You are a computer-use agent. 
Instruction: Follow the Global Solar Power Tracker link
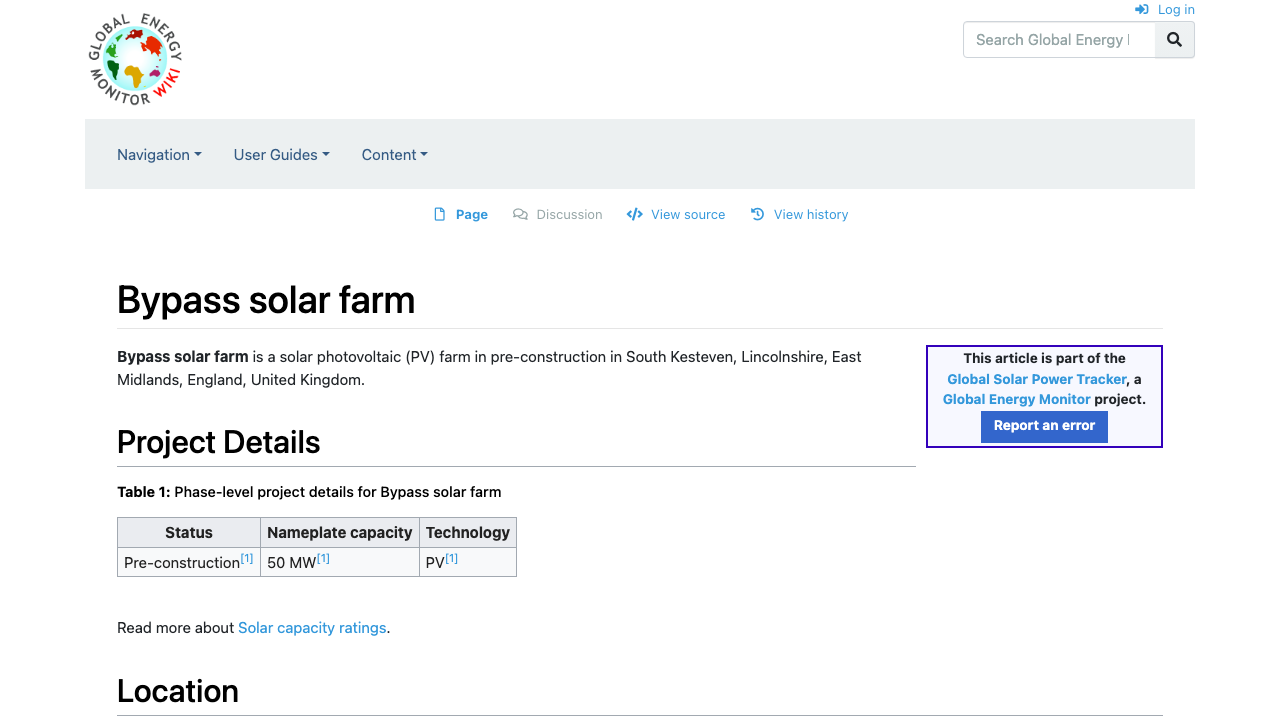pos(1037,379)
